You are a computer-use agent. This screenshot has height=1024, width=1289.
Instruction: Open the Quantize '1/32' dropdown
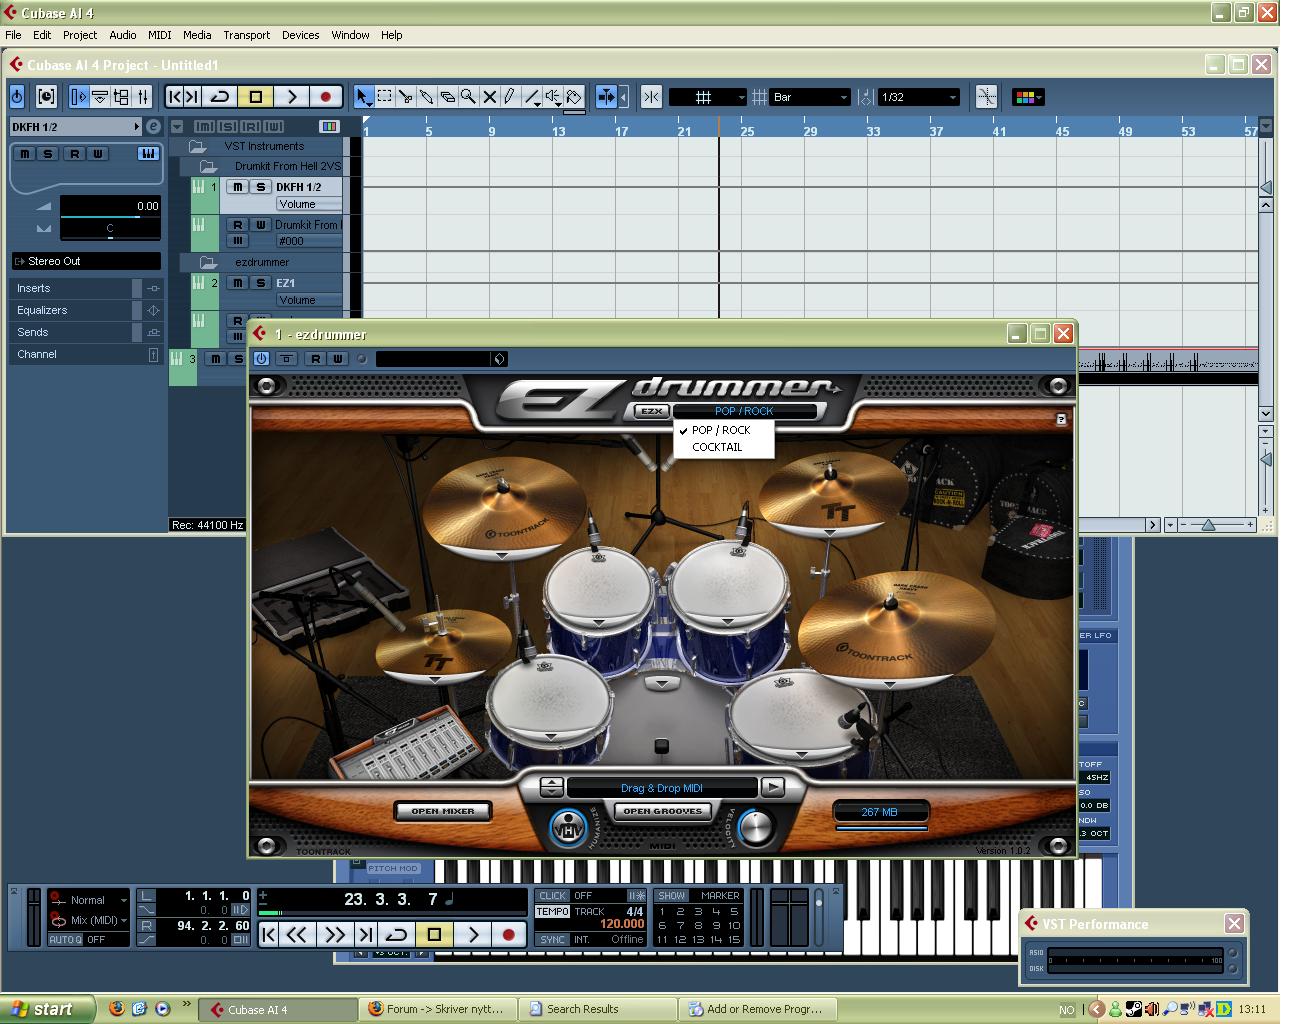pyautogui.click(x=917, y=97)
